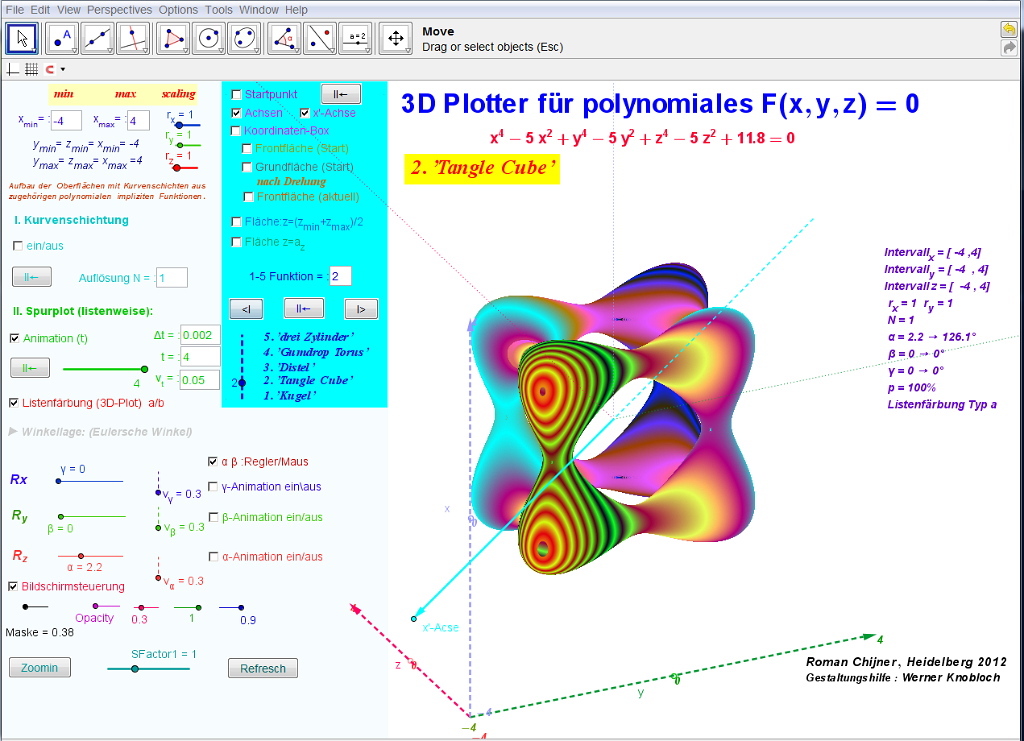Open the Perspectives menu
1024x741 pixels.
(120, 10)
